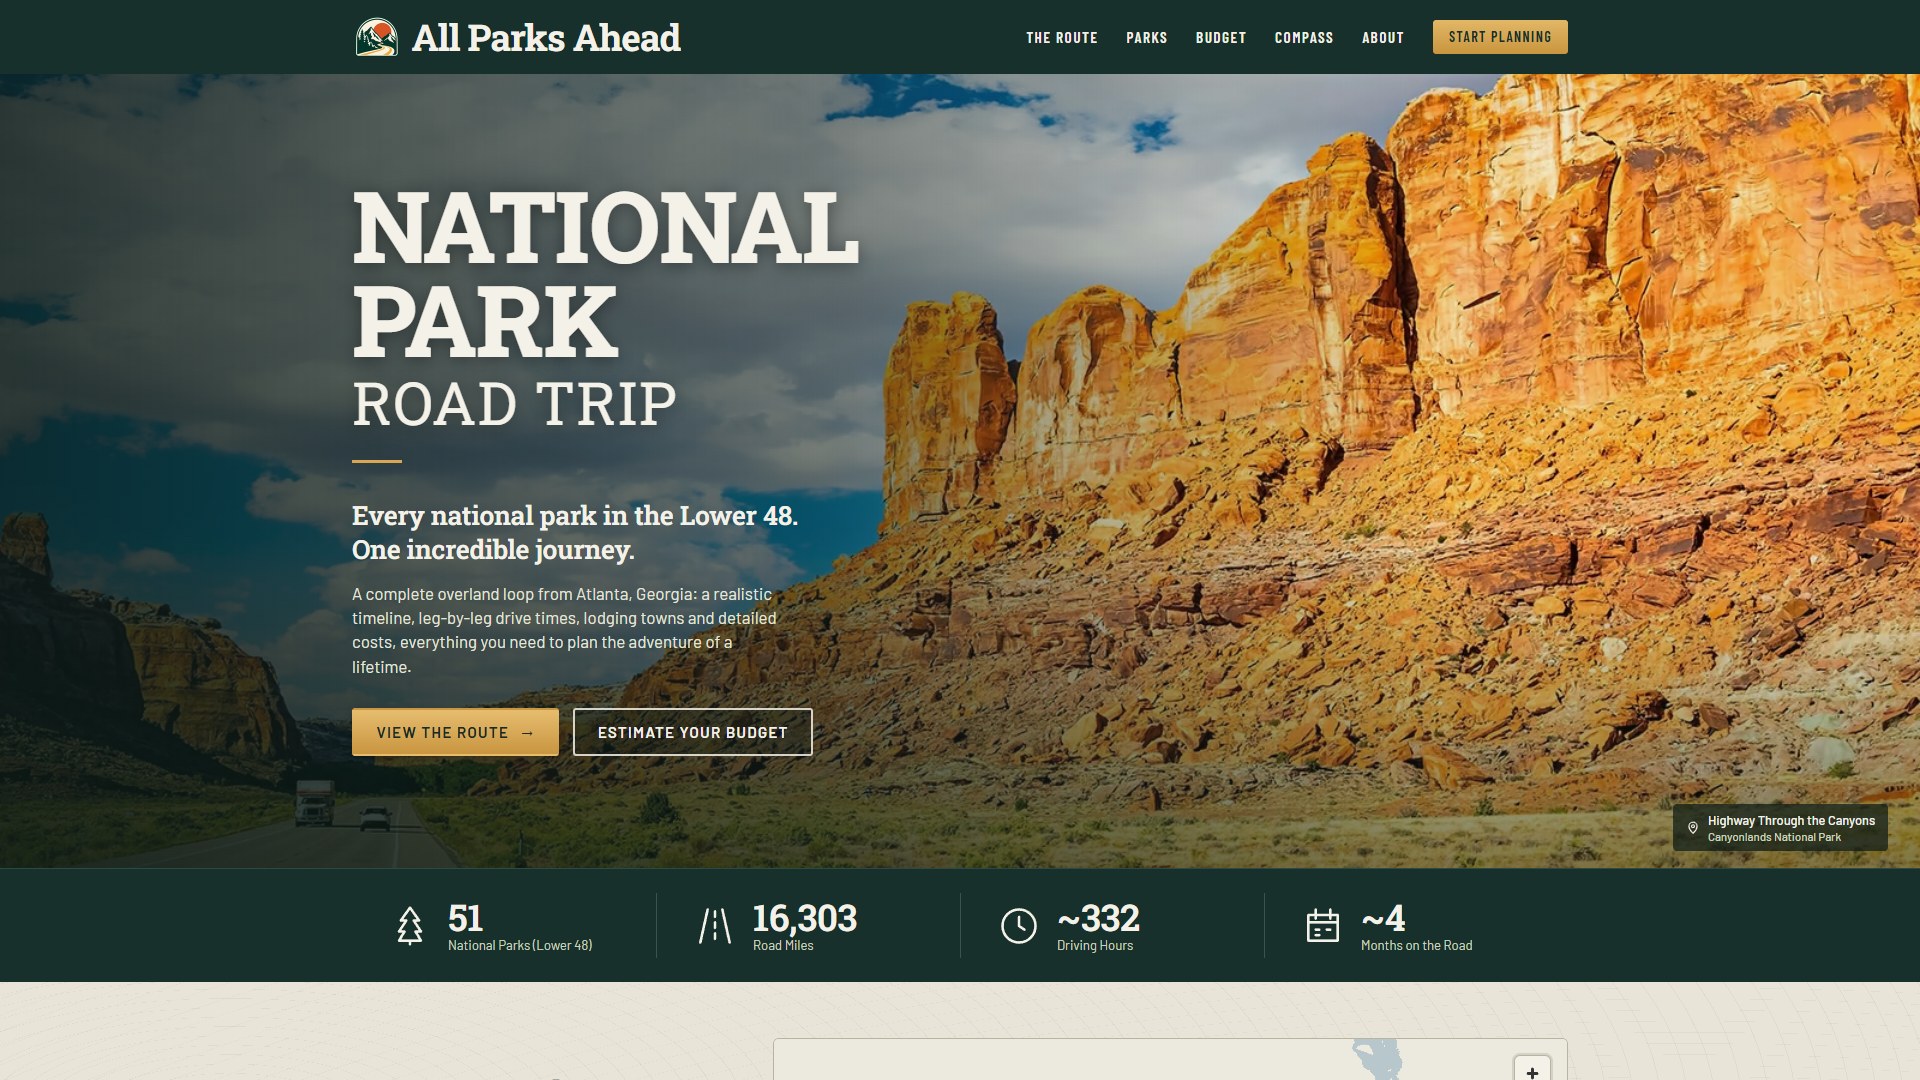Click the Highway Through the Canyons caption
The height and width of the screenshot is (1080, 1920).
pos(1790,820)
